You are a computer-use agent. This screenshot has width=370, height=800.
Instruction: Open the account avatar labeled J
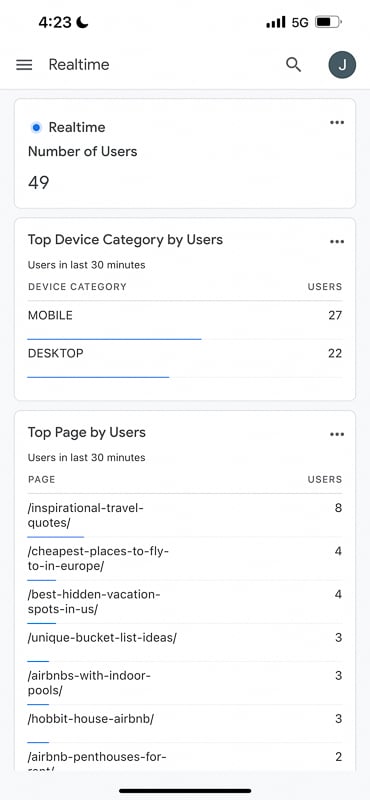tap(342, 65)
